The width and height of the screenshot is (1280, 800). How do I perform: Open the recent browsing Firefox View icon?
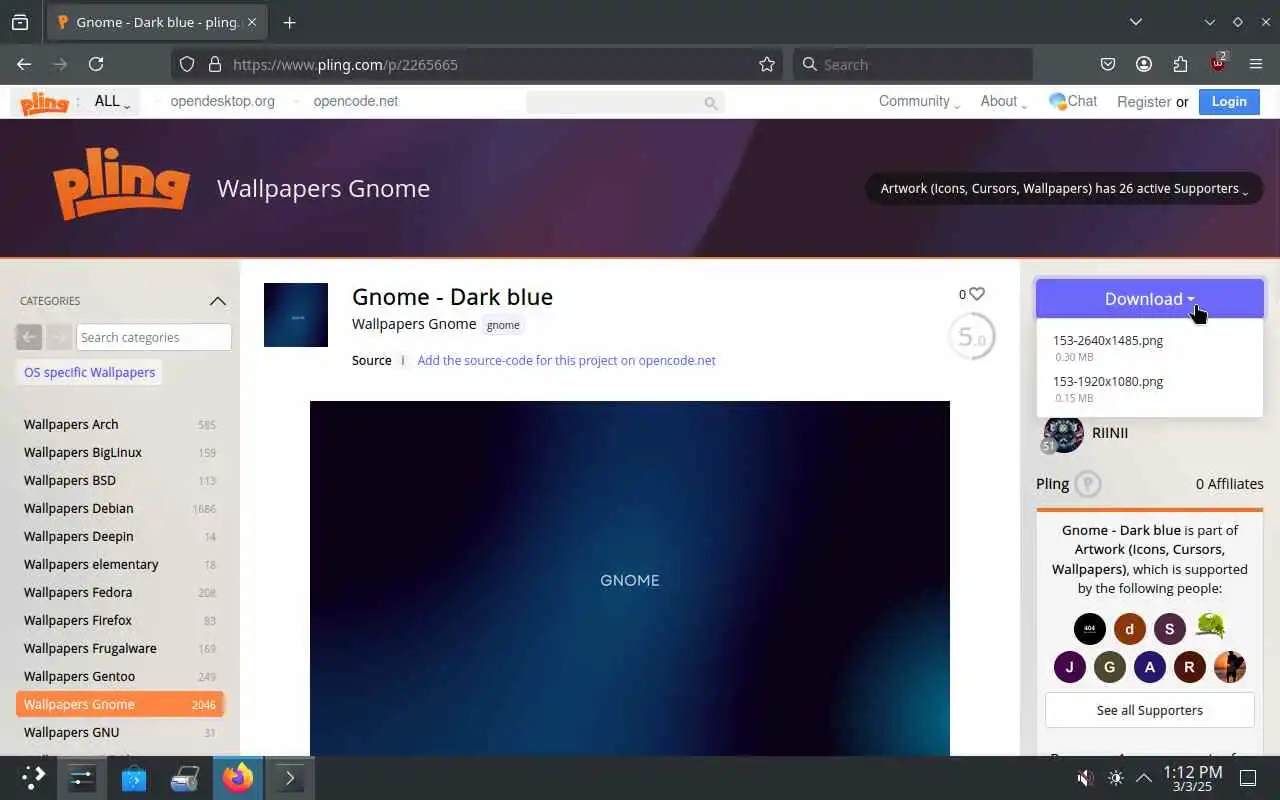coord(20,22)
